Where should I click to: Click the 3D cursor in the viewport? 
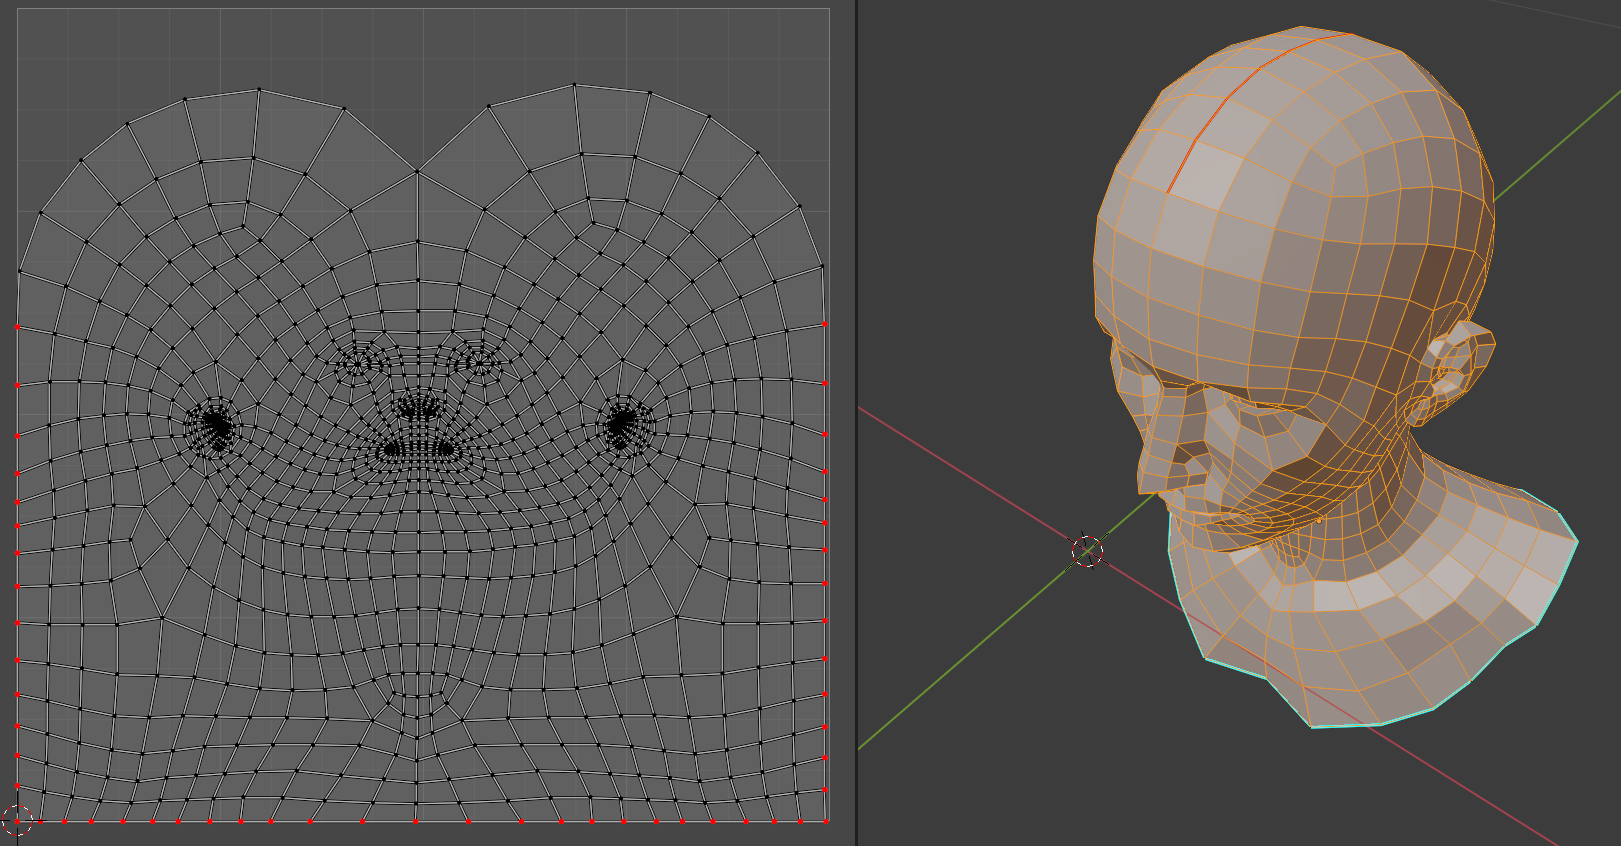click(x=1087, y=551)
